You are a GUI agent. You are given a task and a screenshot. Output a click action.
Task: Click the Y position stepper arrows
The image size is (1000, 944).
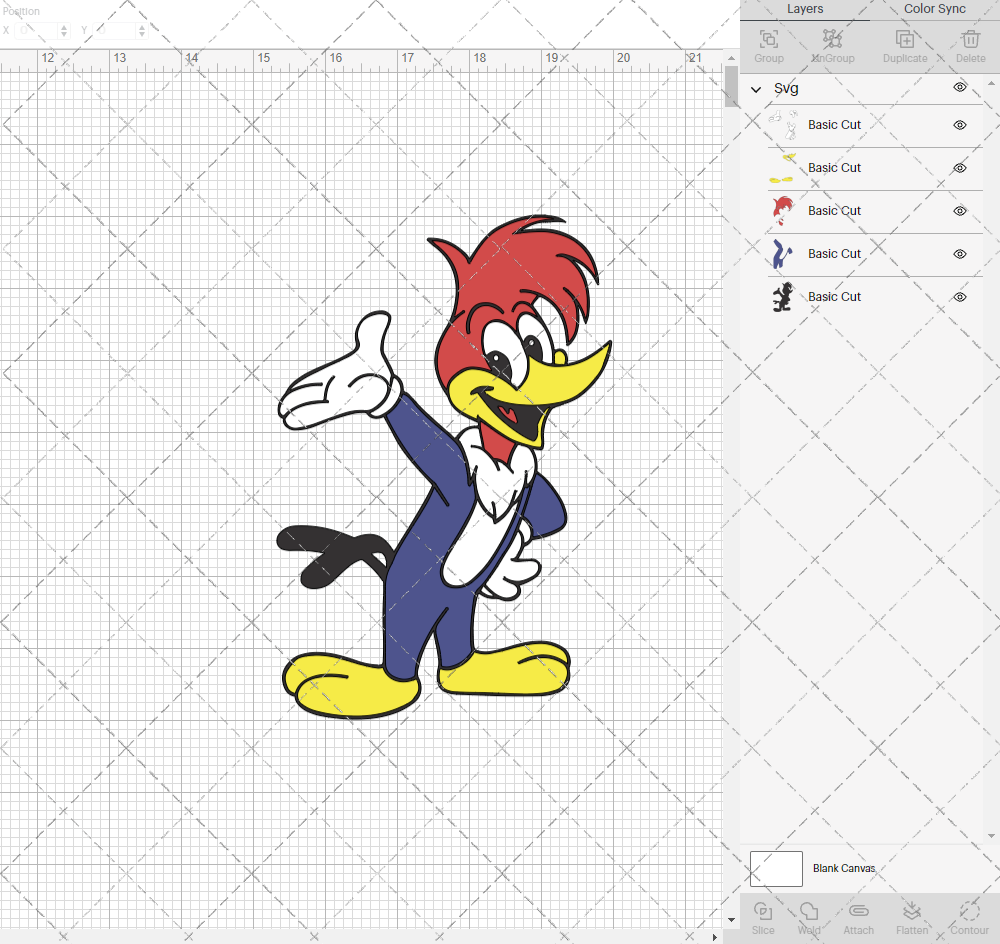click(x=142, y=30)
